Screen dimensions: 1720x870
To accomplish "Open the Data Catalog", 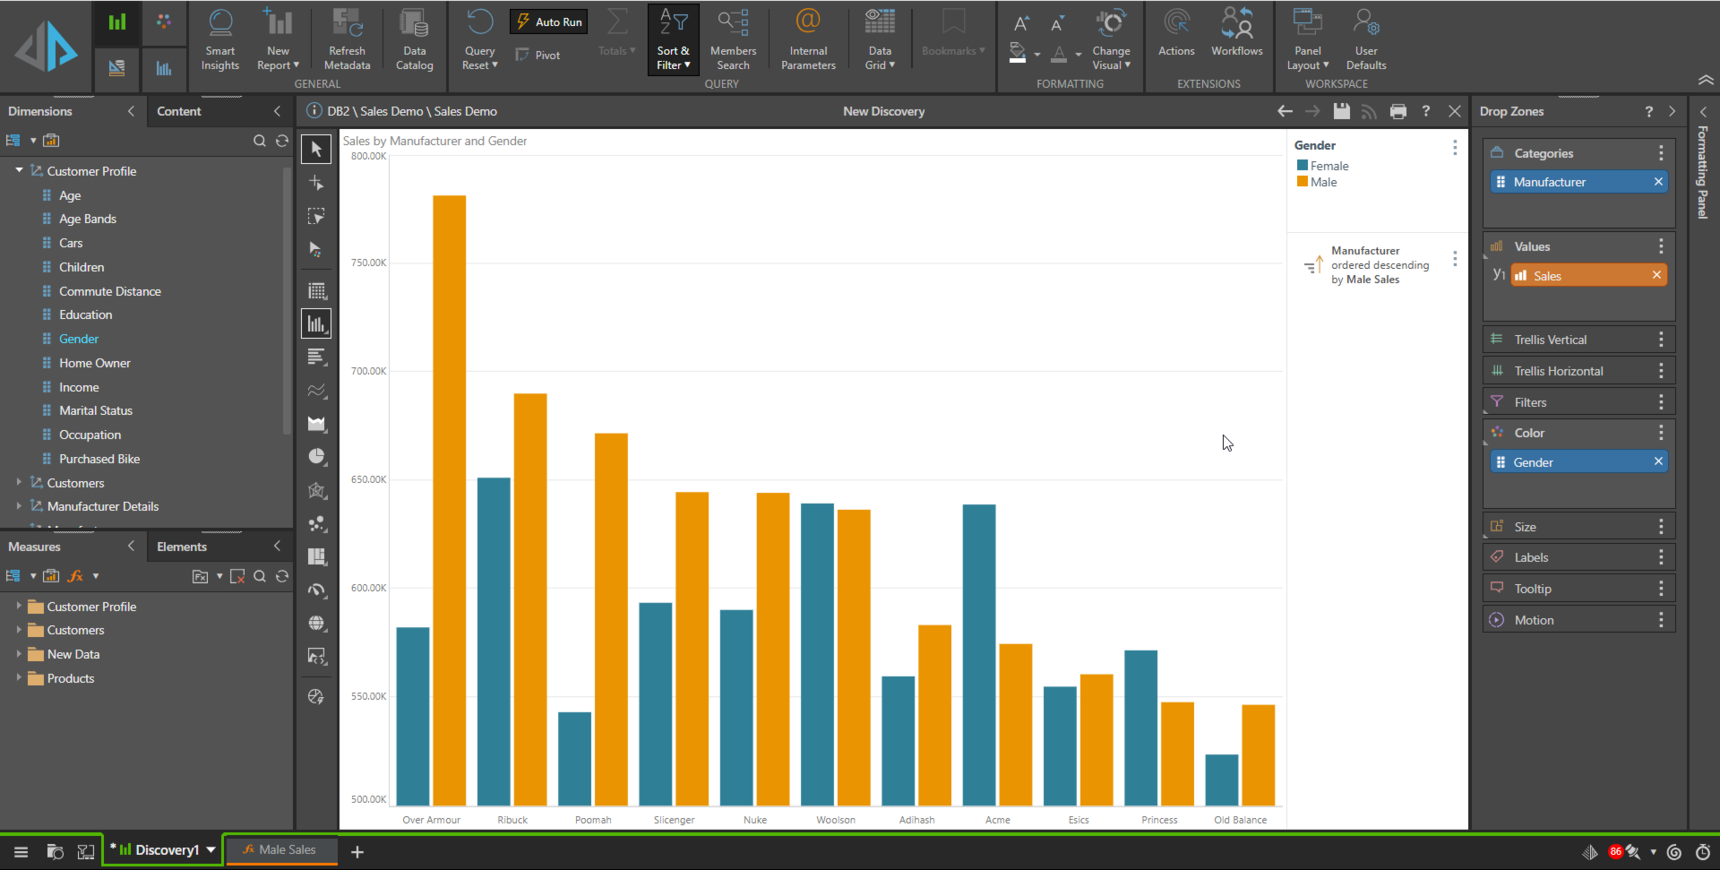I will pos(414,40).
